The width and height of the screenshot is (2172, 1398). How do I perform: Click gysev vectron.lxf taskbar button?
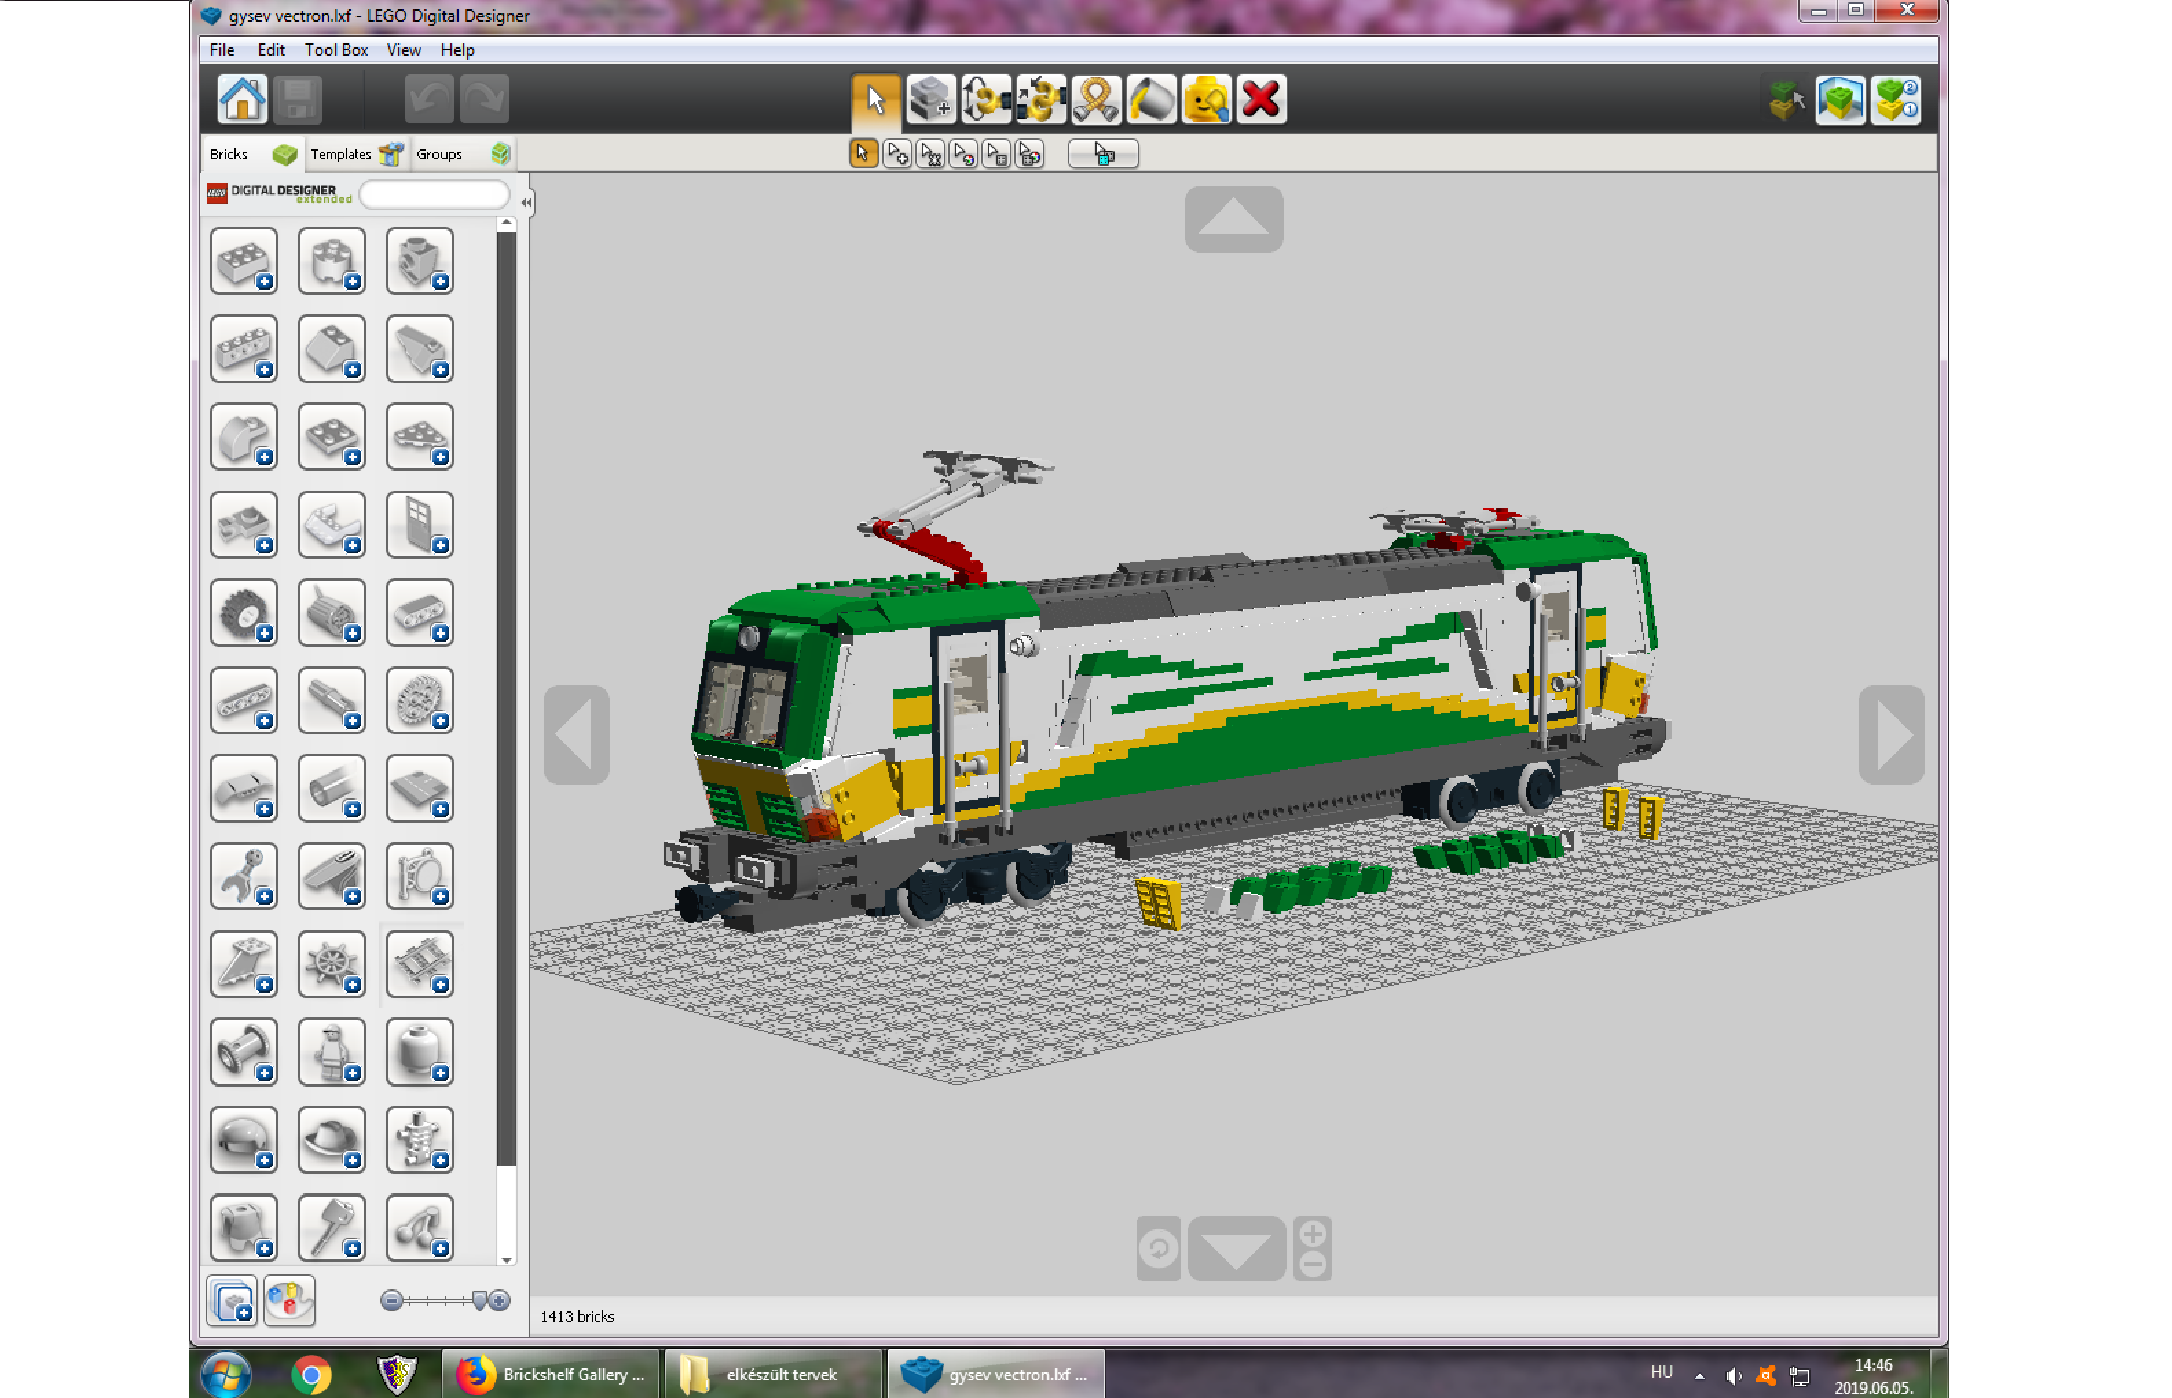coord(996,1374)
